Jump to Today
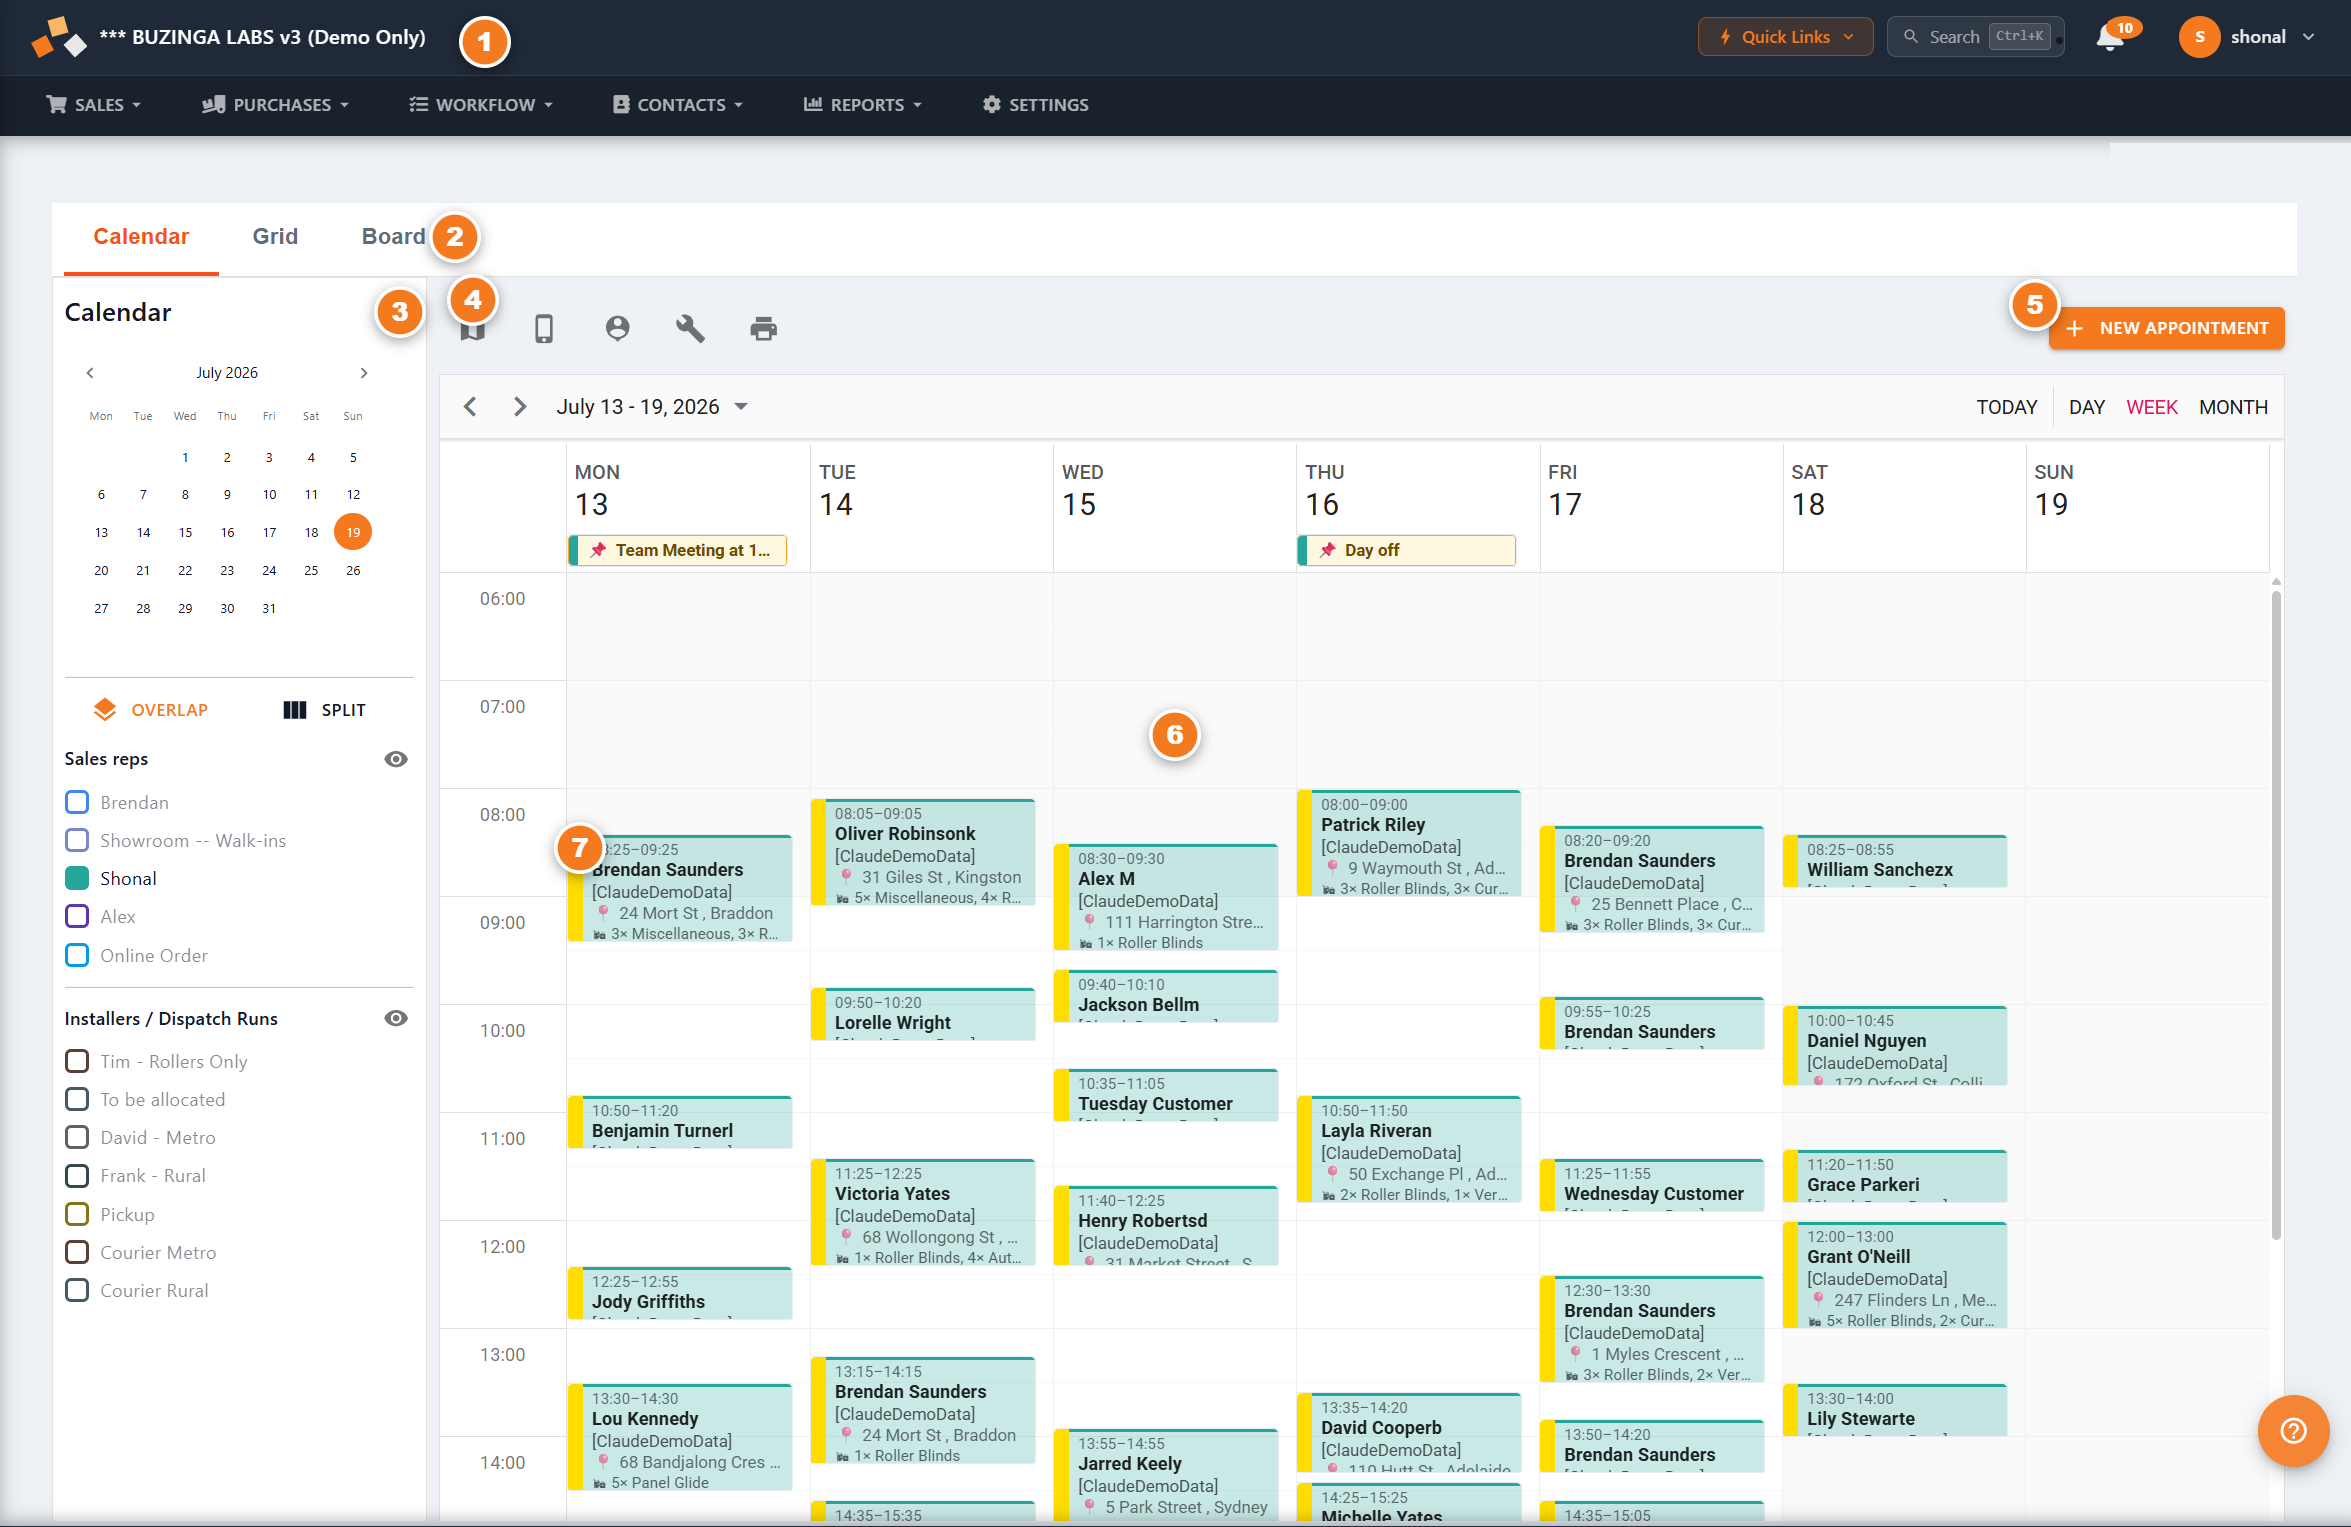2351x1527 pixels. click(2006, 408)
